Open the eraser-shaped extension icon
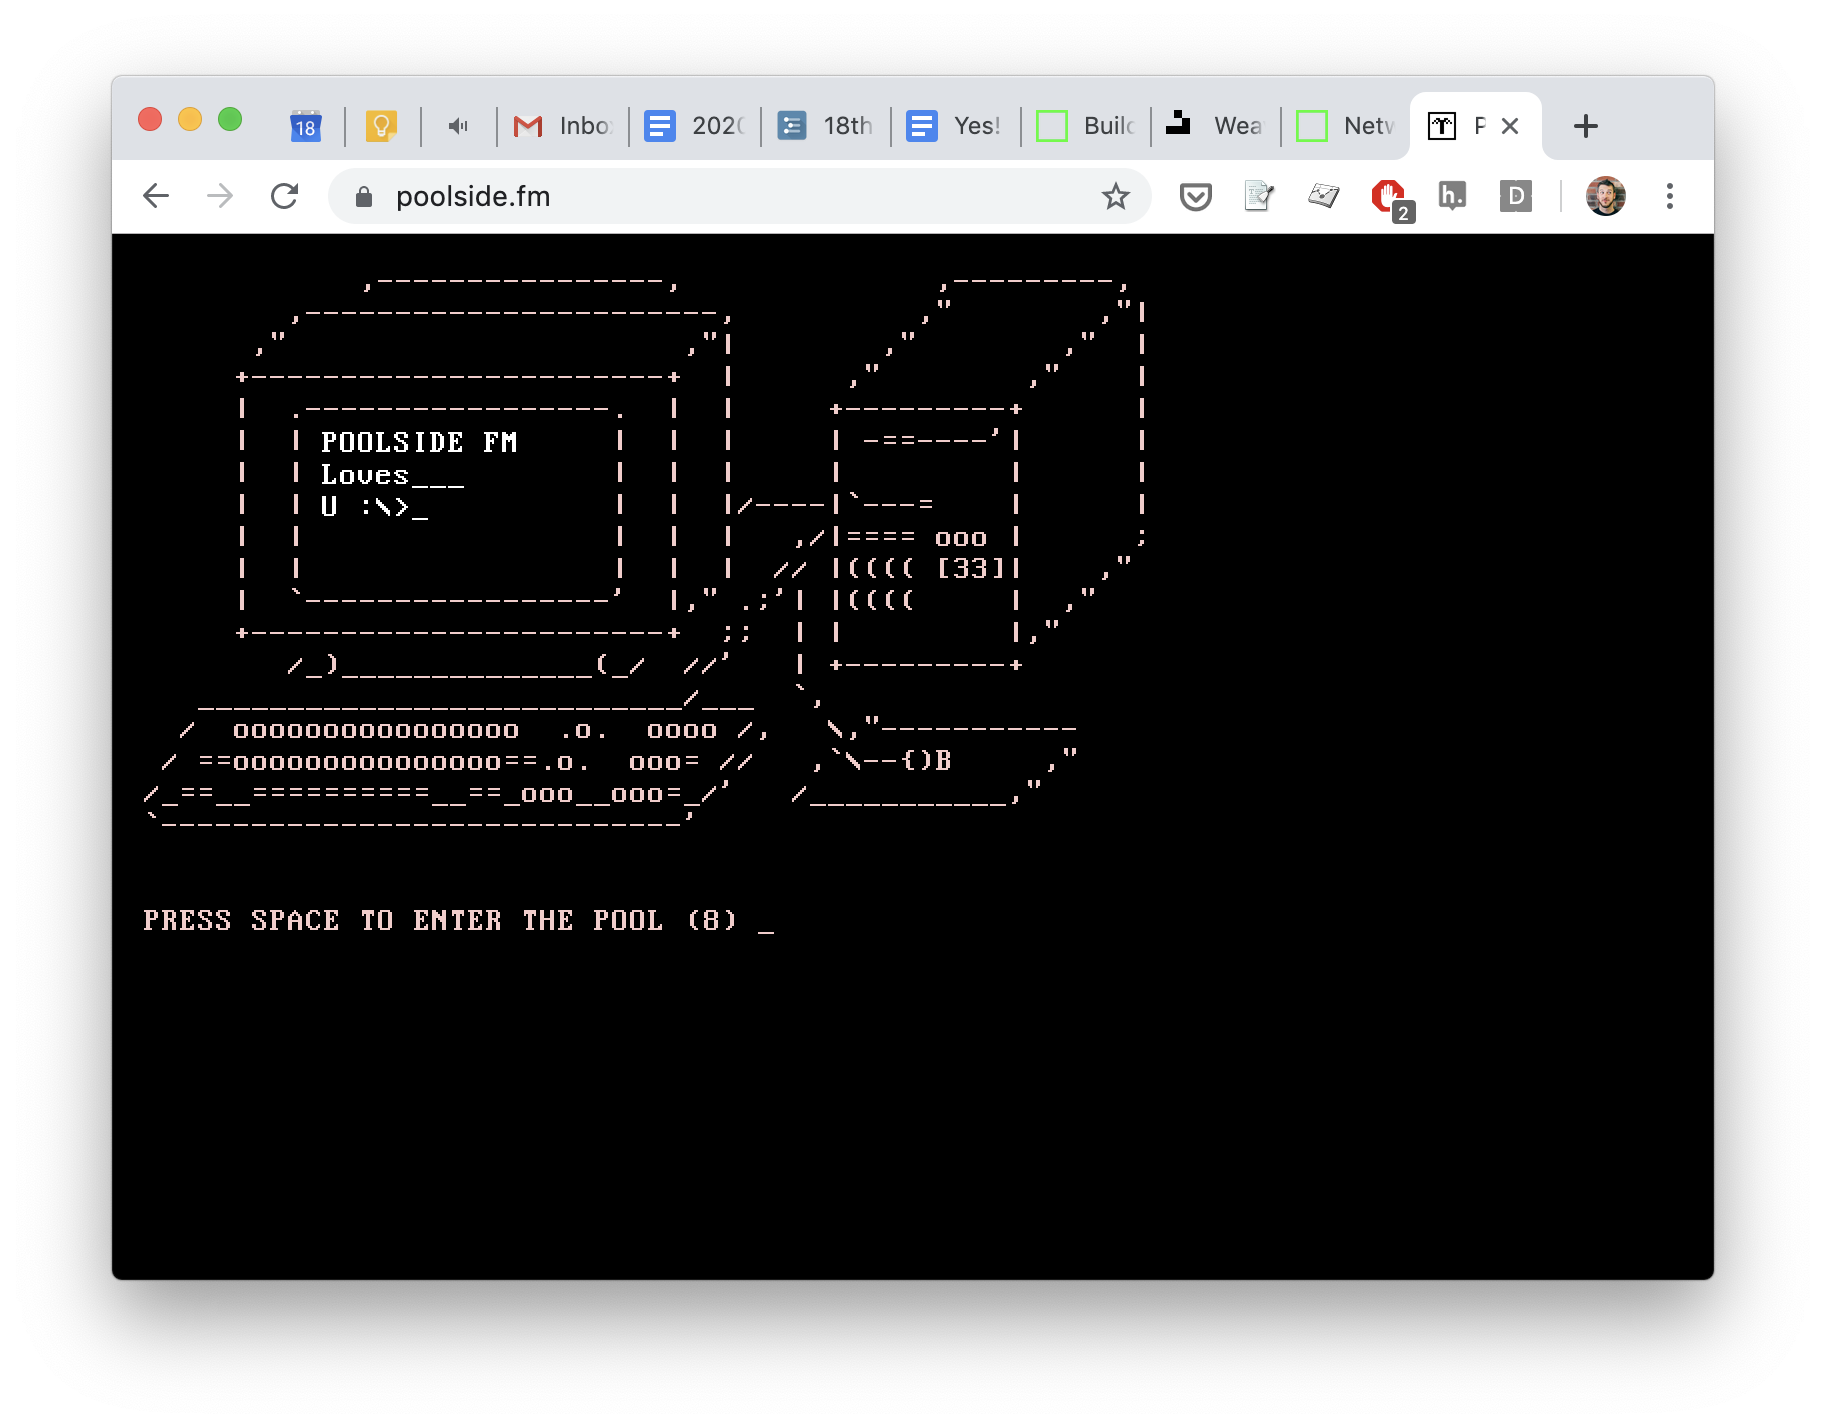This screenshot has height=1428, width=1826. point(1323,196)
